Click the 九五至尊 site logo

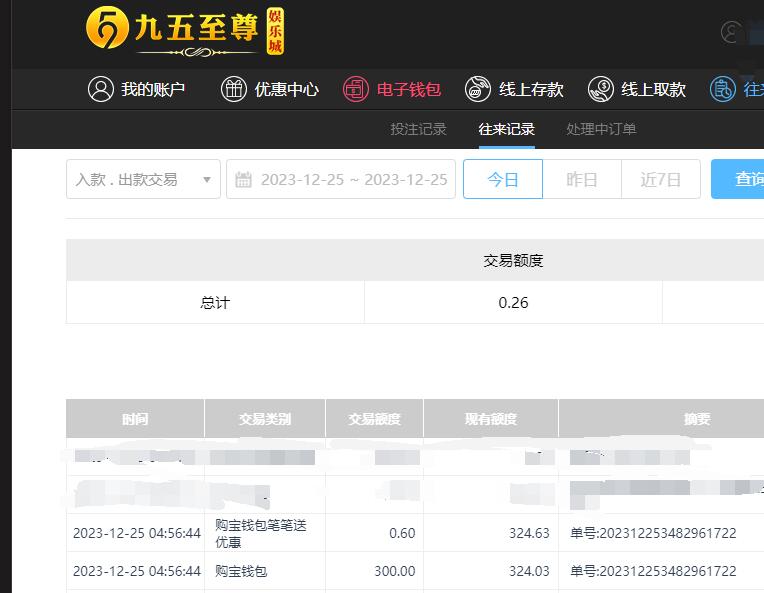pos(185,31)
